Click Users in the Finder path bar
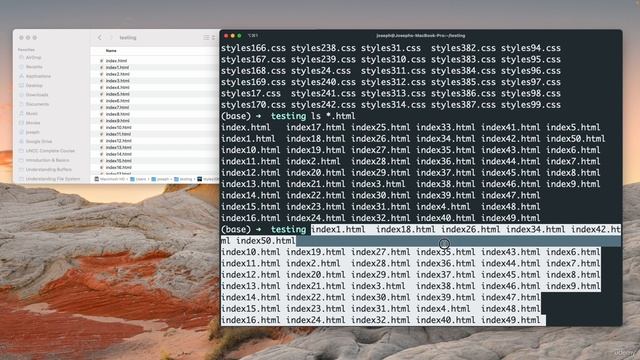The width and height of the screenshot is (640, 360). click(x=141, y=179)
